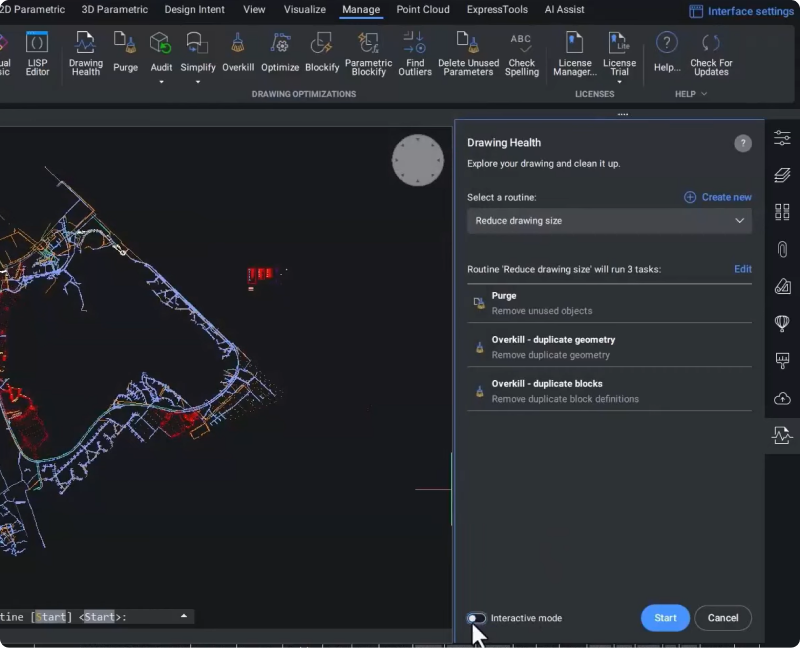Open the AI Assist tab
Screen dimensions: 800x648
564,10
